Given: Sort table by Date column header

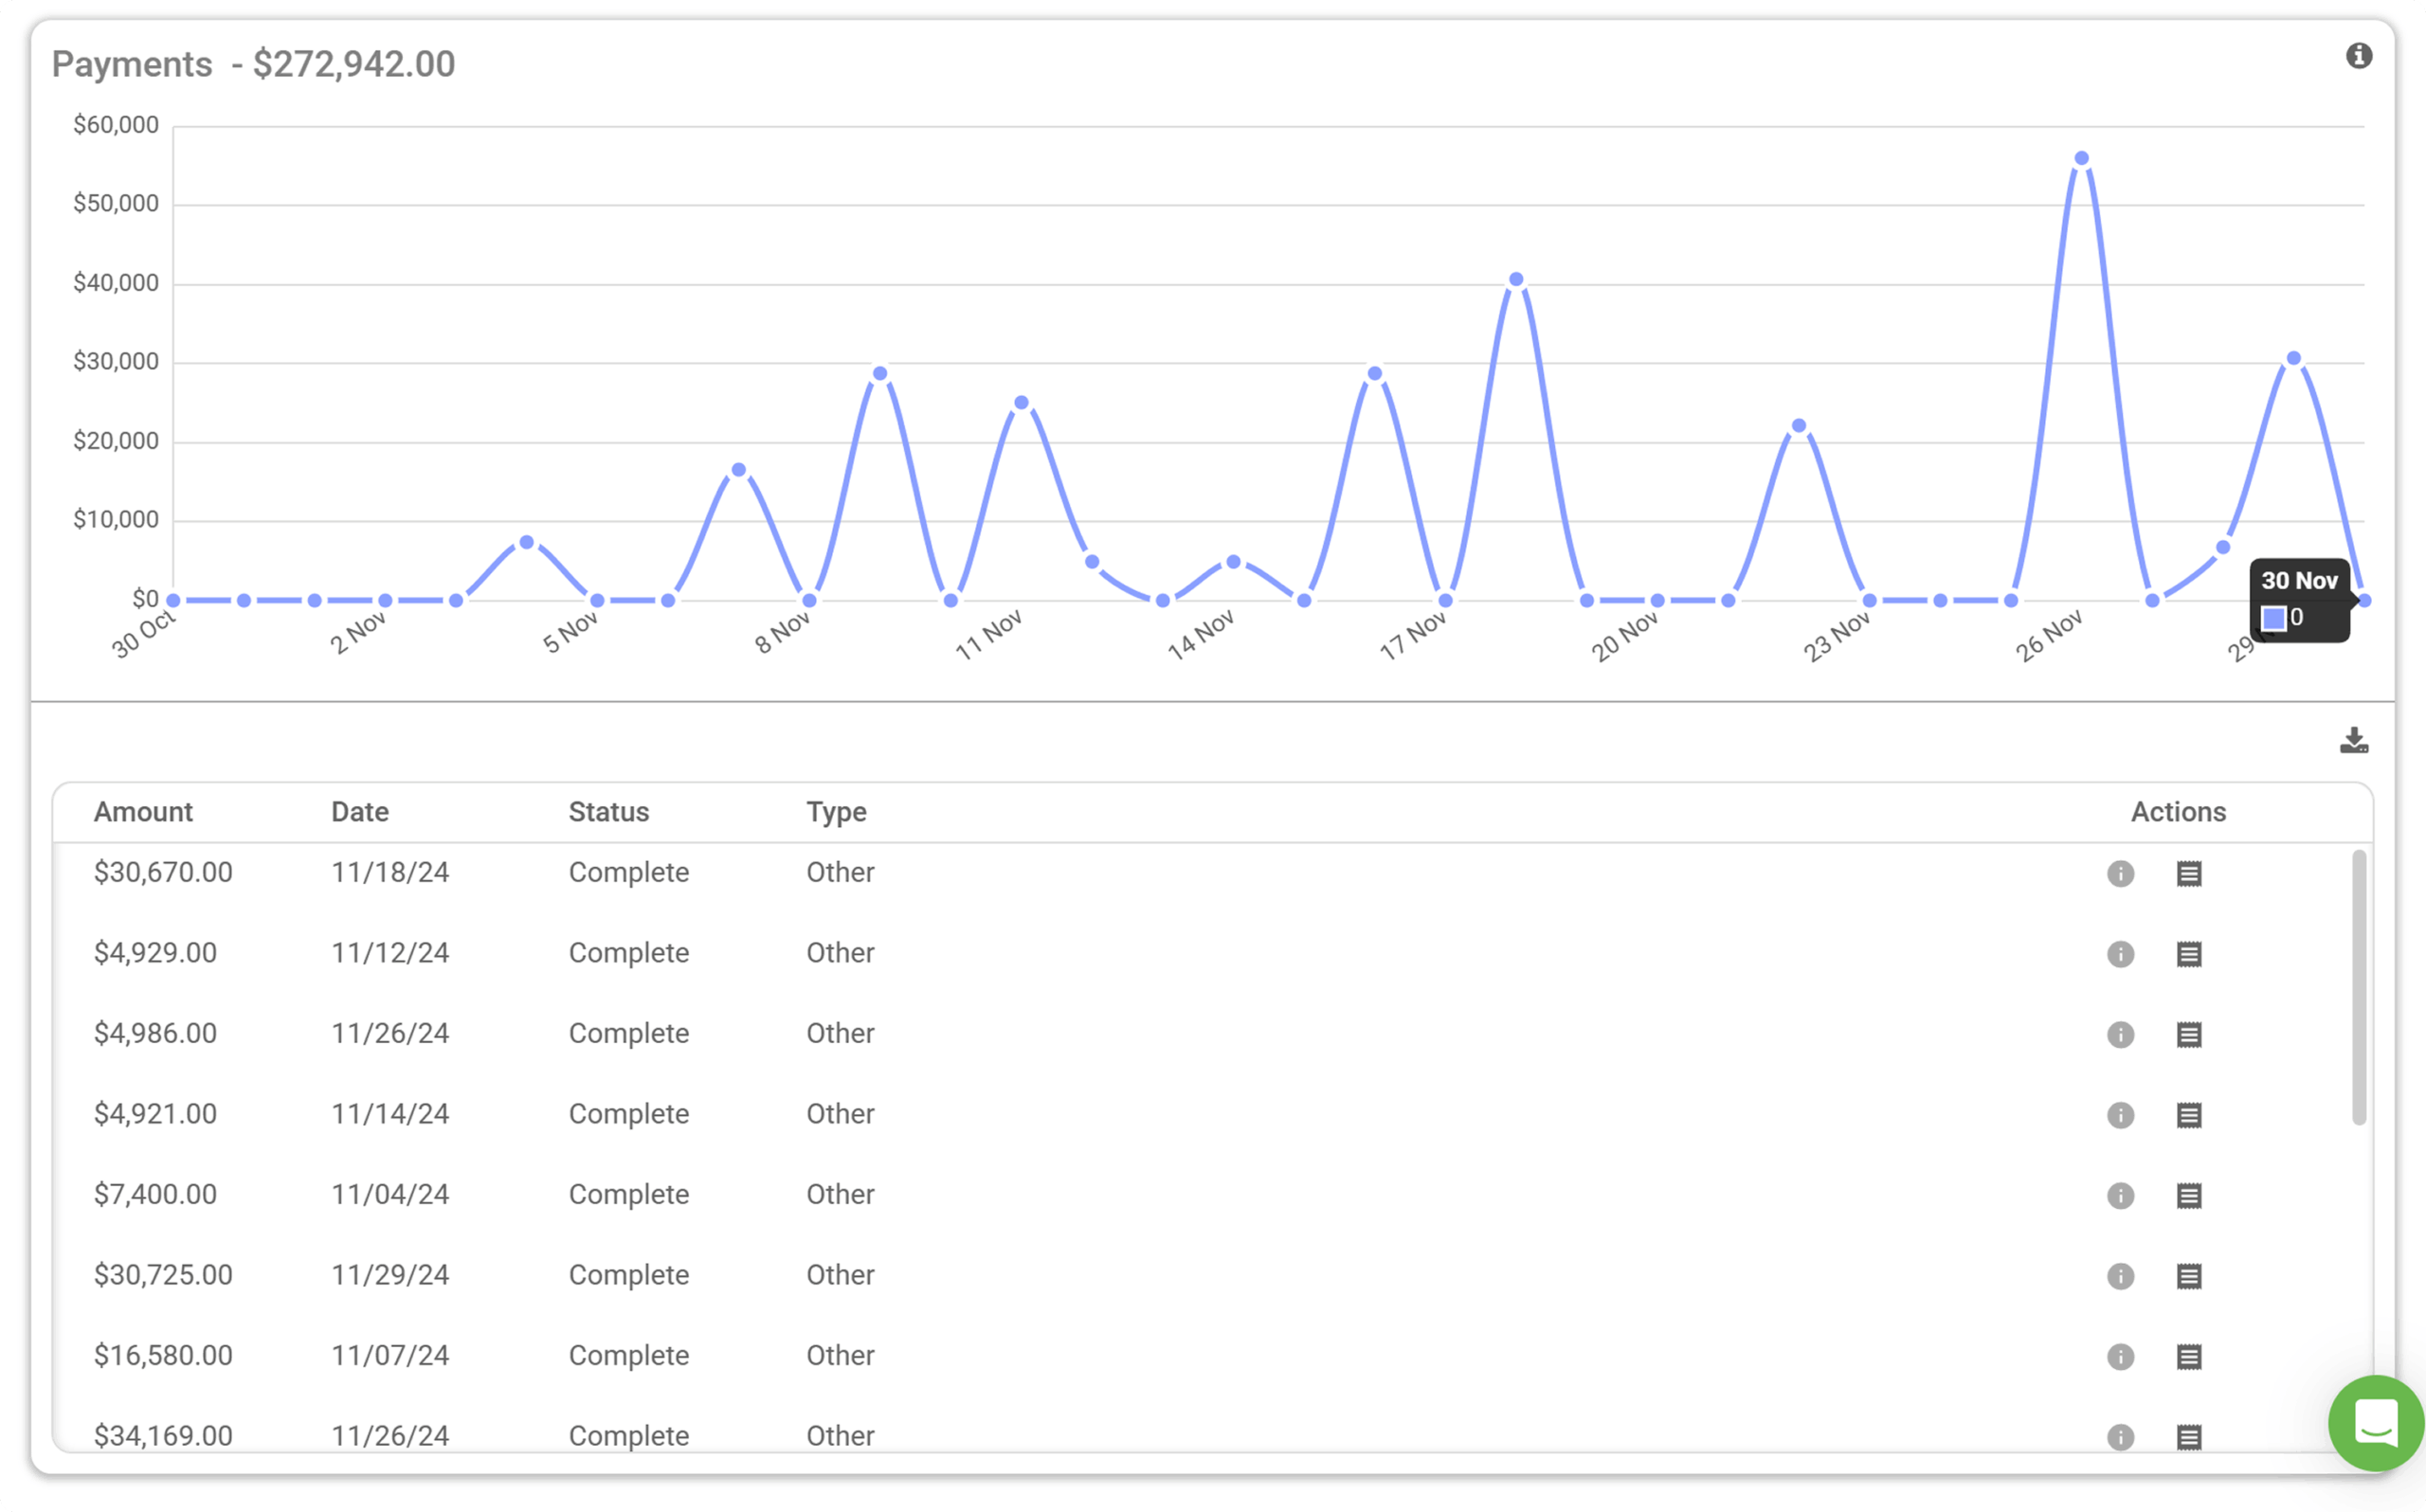Looking at the screenshot, I should [x=360, y=812].
